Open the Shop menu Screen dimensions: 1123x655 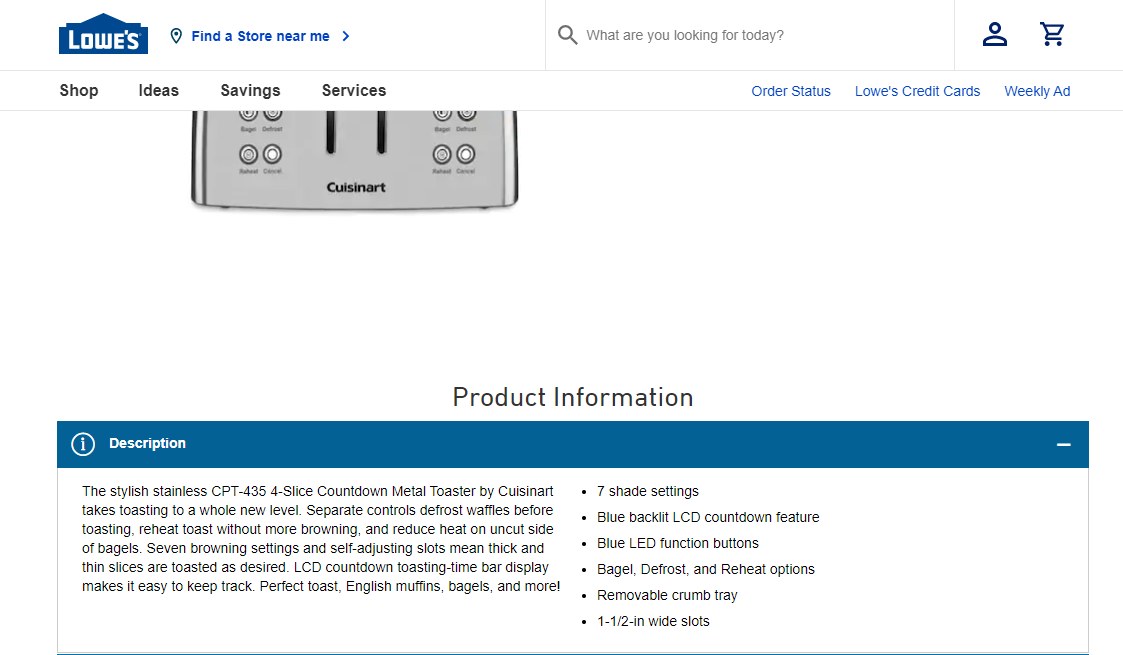point(79,90)
